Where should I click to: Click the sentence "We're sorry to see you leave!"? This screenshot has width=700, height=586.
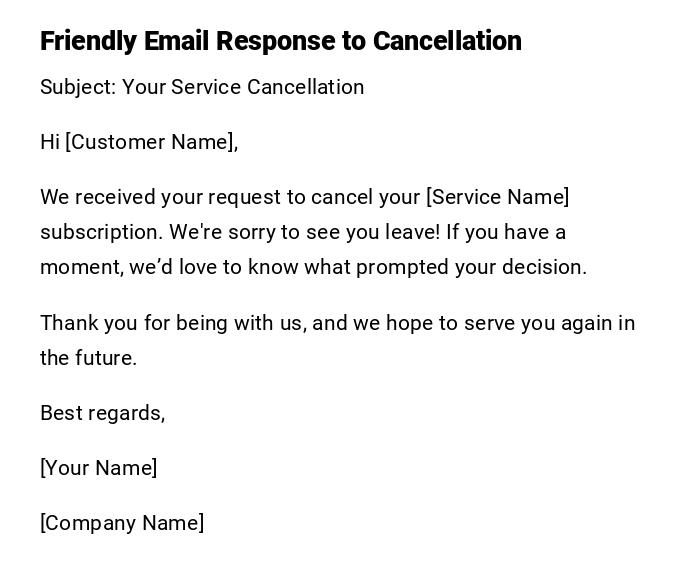coord(304,232)
